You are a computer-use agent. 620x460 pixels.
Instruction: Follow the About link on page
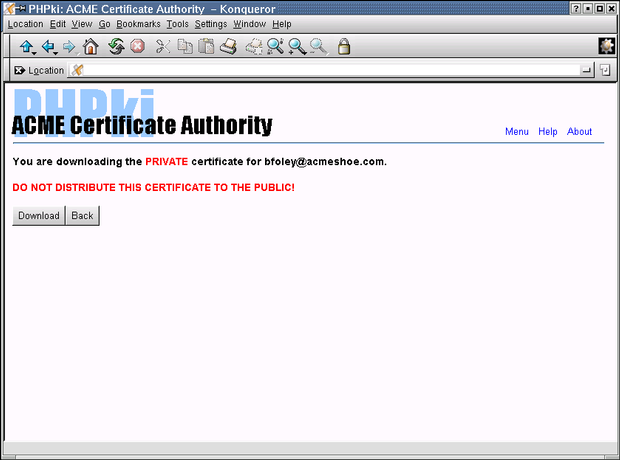579,131
